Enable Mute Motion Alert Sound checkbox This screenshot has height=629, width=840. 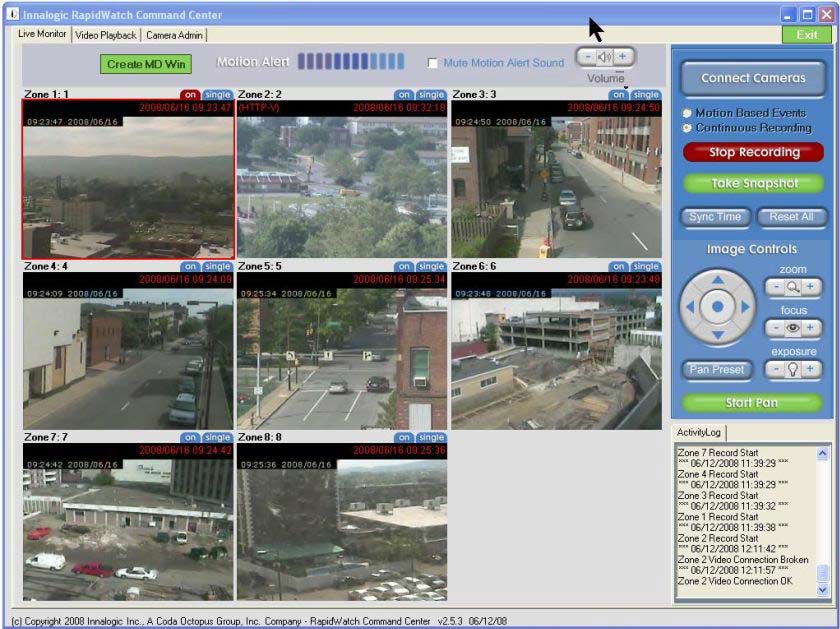tap(432, 63)
